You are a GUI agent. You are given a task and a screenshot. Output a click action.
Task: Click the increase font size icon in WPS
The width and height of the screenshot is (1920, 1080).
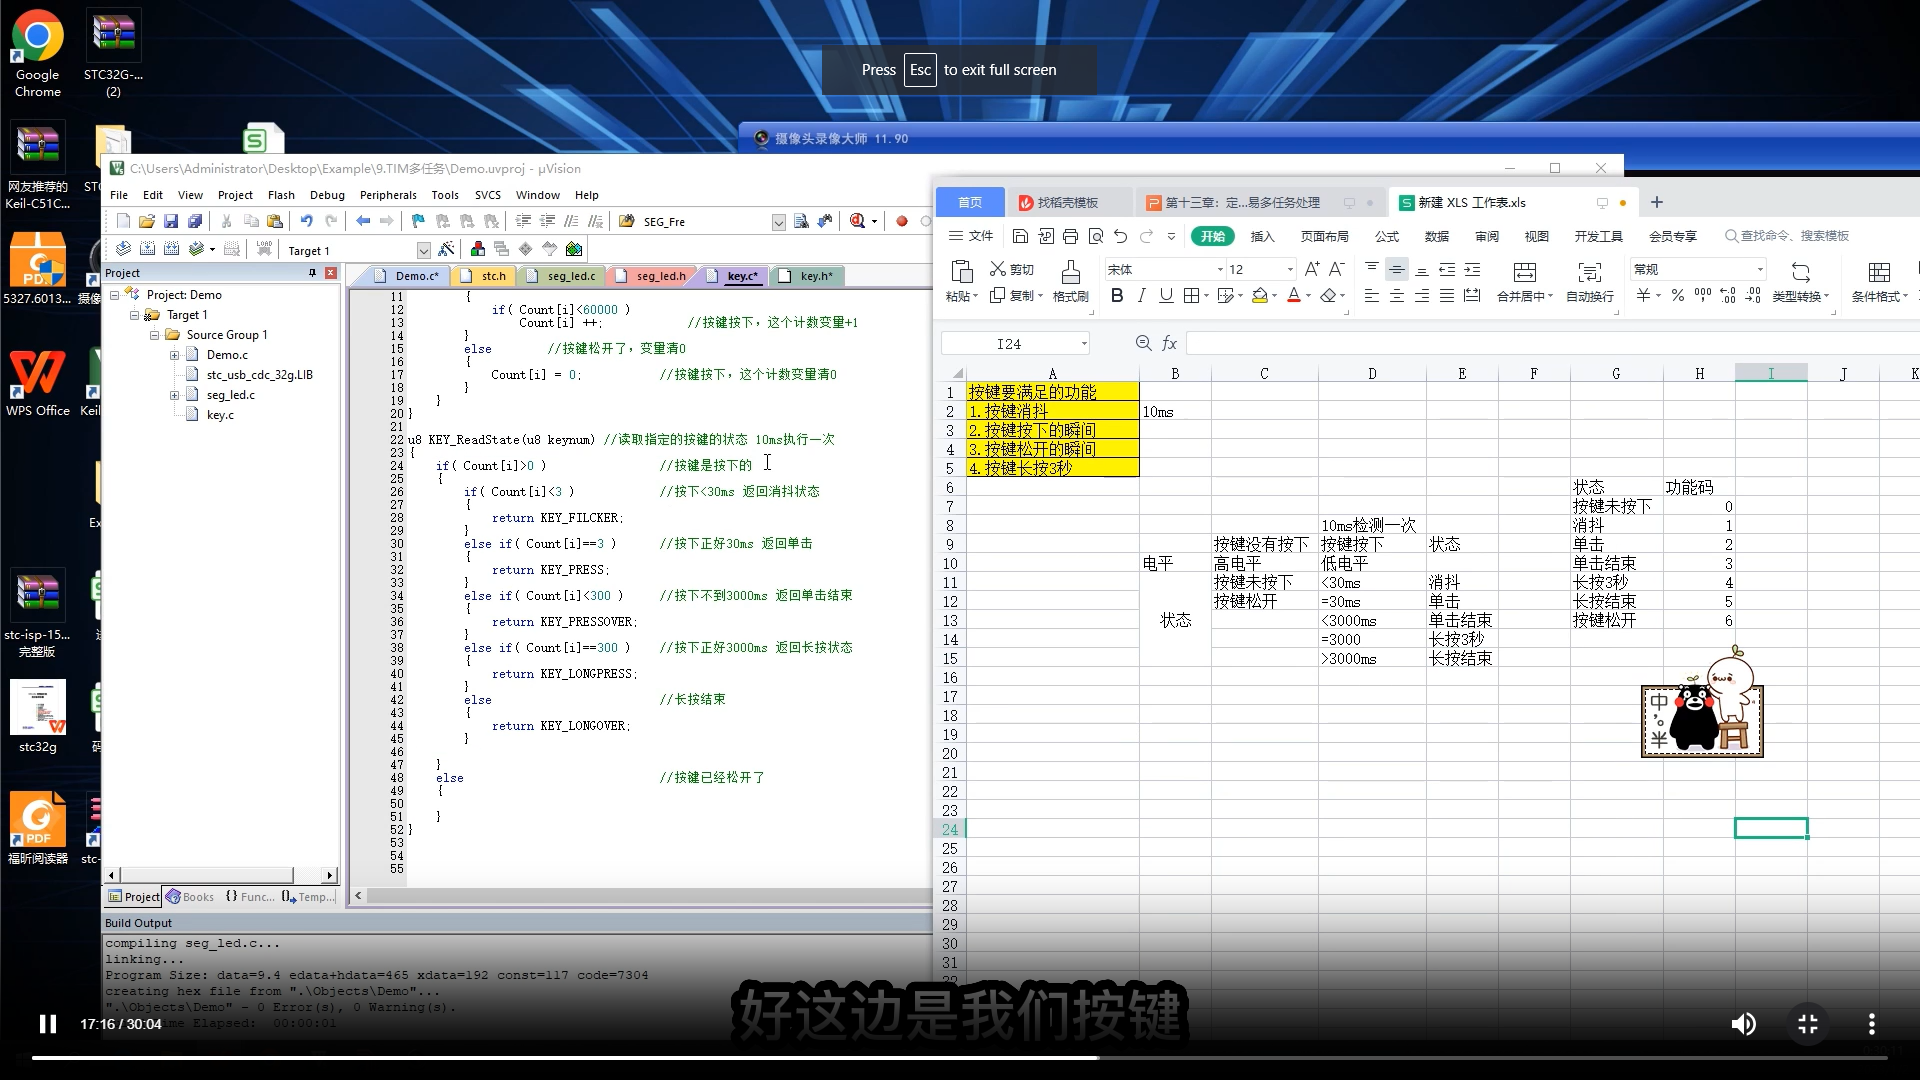coord(1312,269)
